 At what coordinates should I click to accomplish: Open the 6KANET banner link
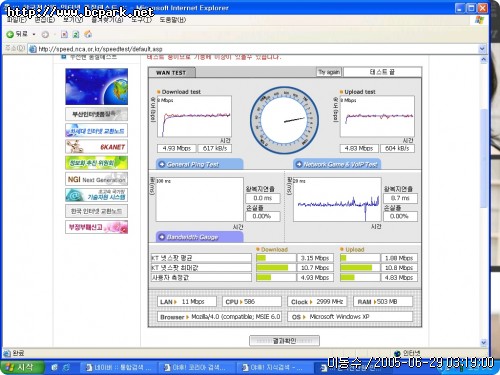point(97,147)
